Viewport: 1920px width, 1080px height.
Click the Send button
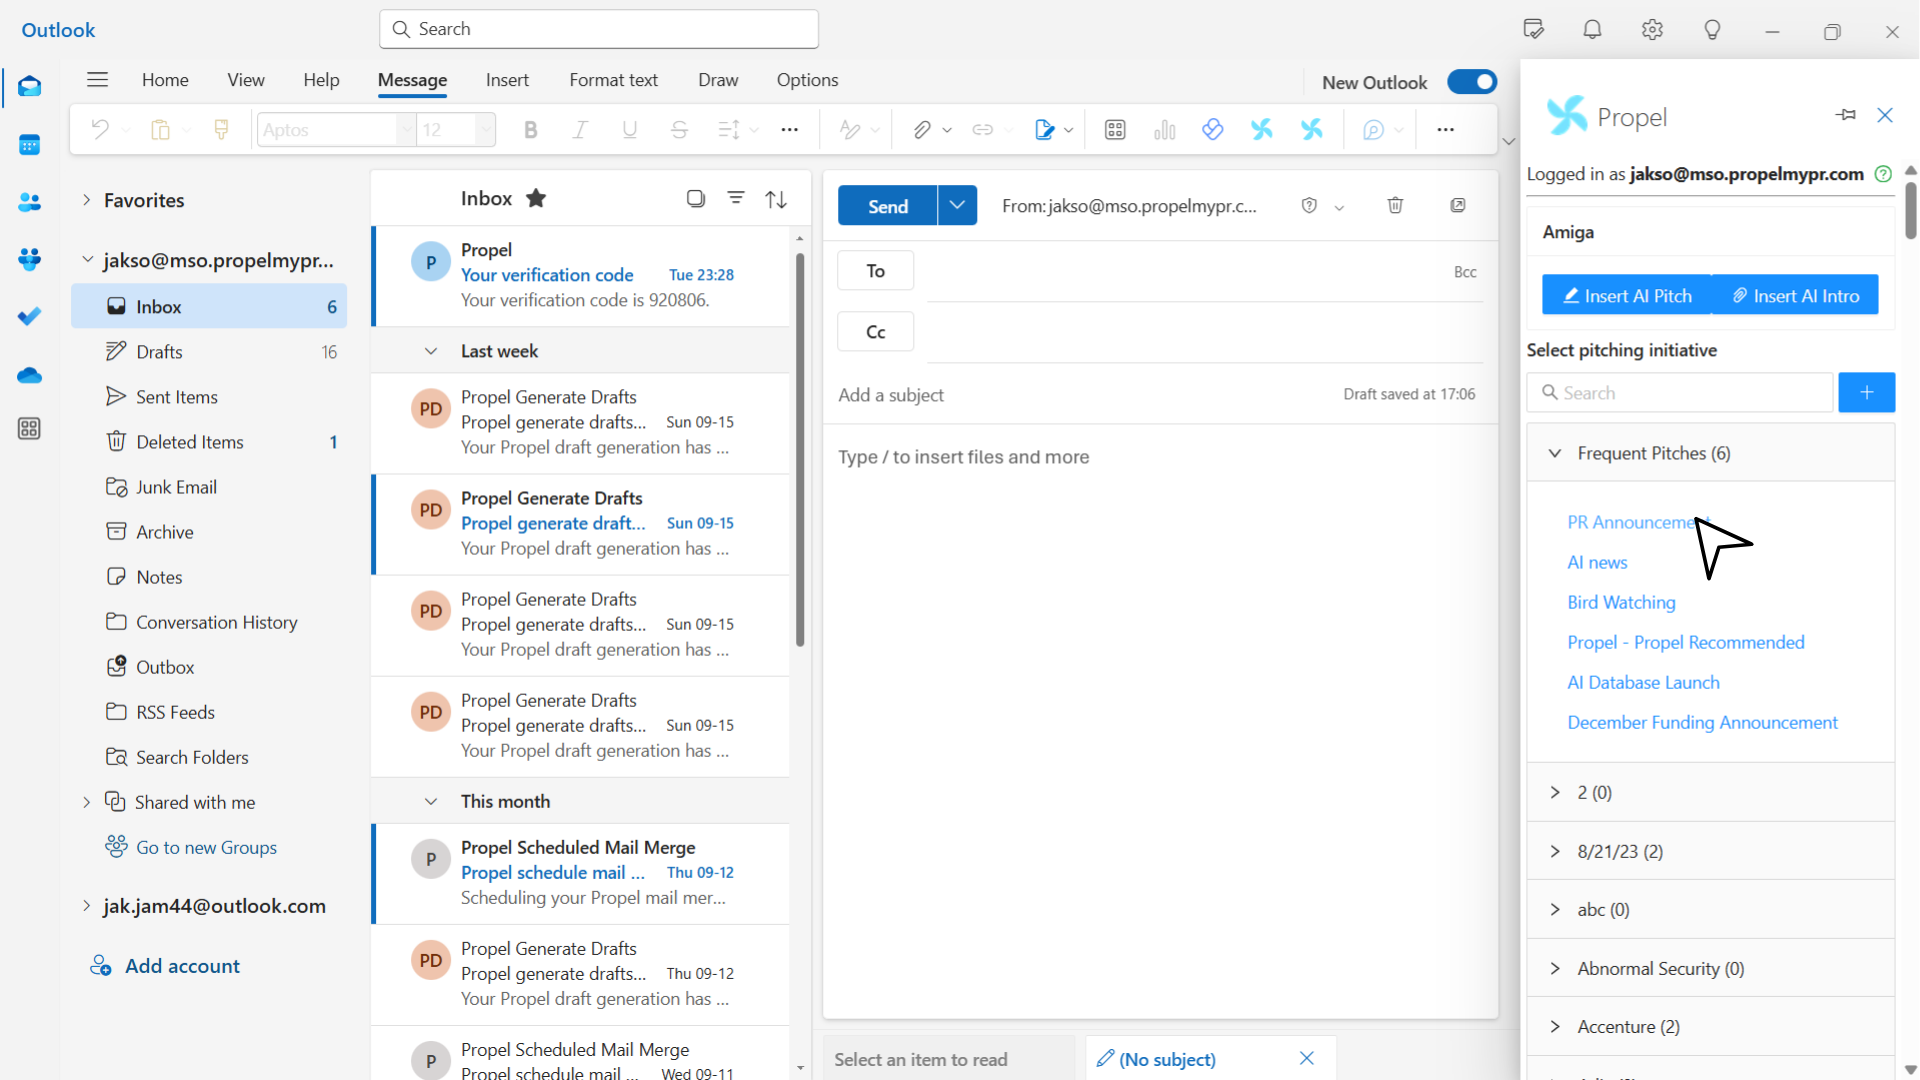pos(887,205)
